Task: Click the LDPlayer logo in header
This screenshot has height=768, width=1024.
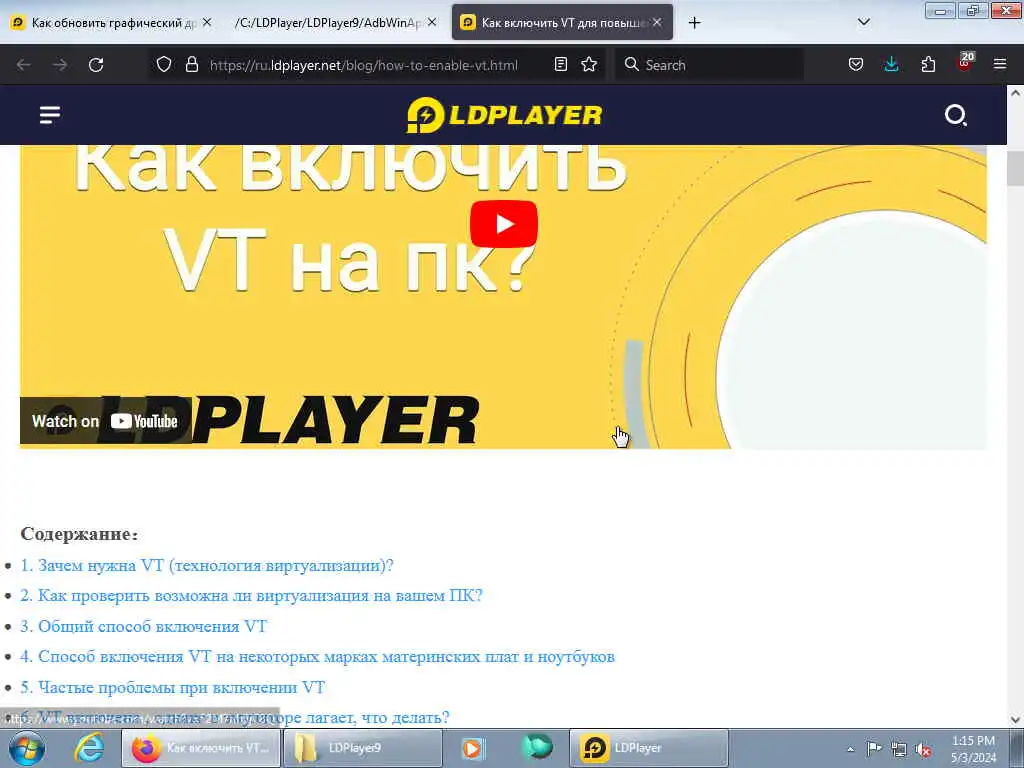Action: coord(504,115)
